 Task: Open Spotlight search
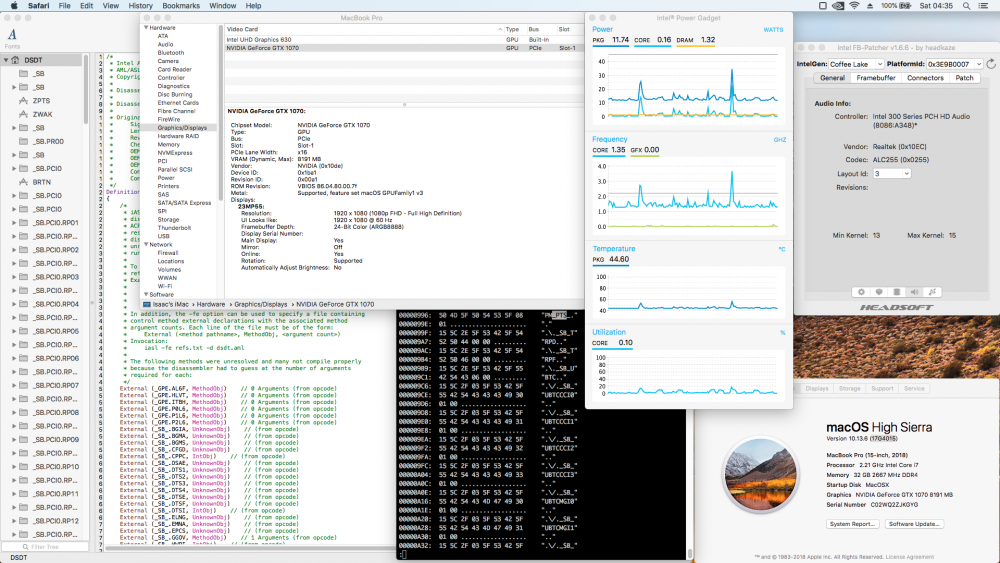[x=967, y=6]
